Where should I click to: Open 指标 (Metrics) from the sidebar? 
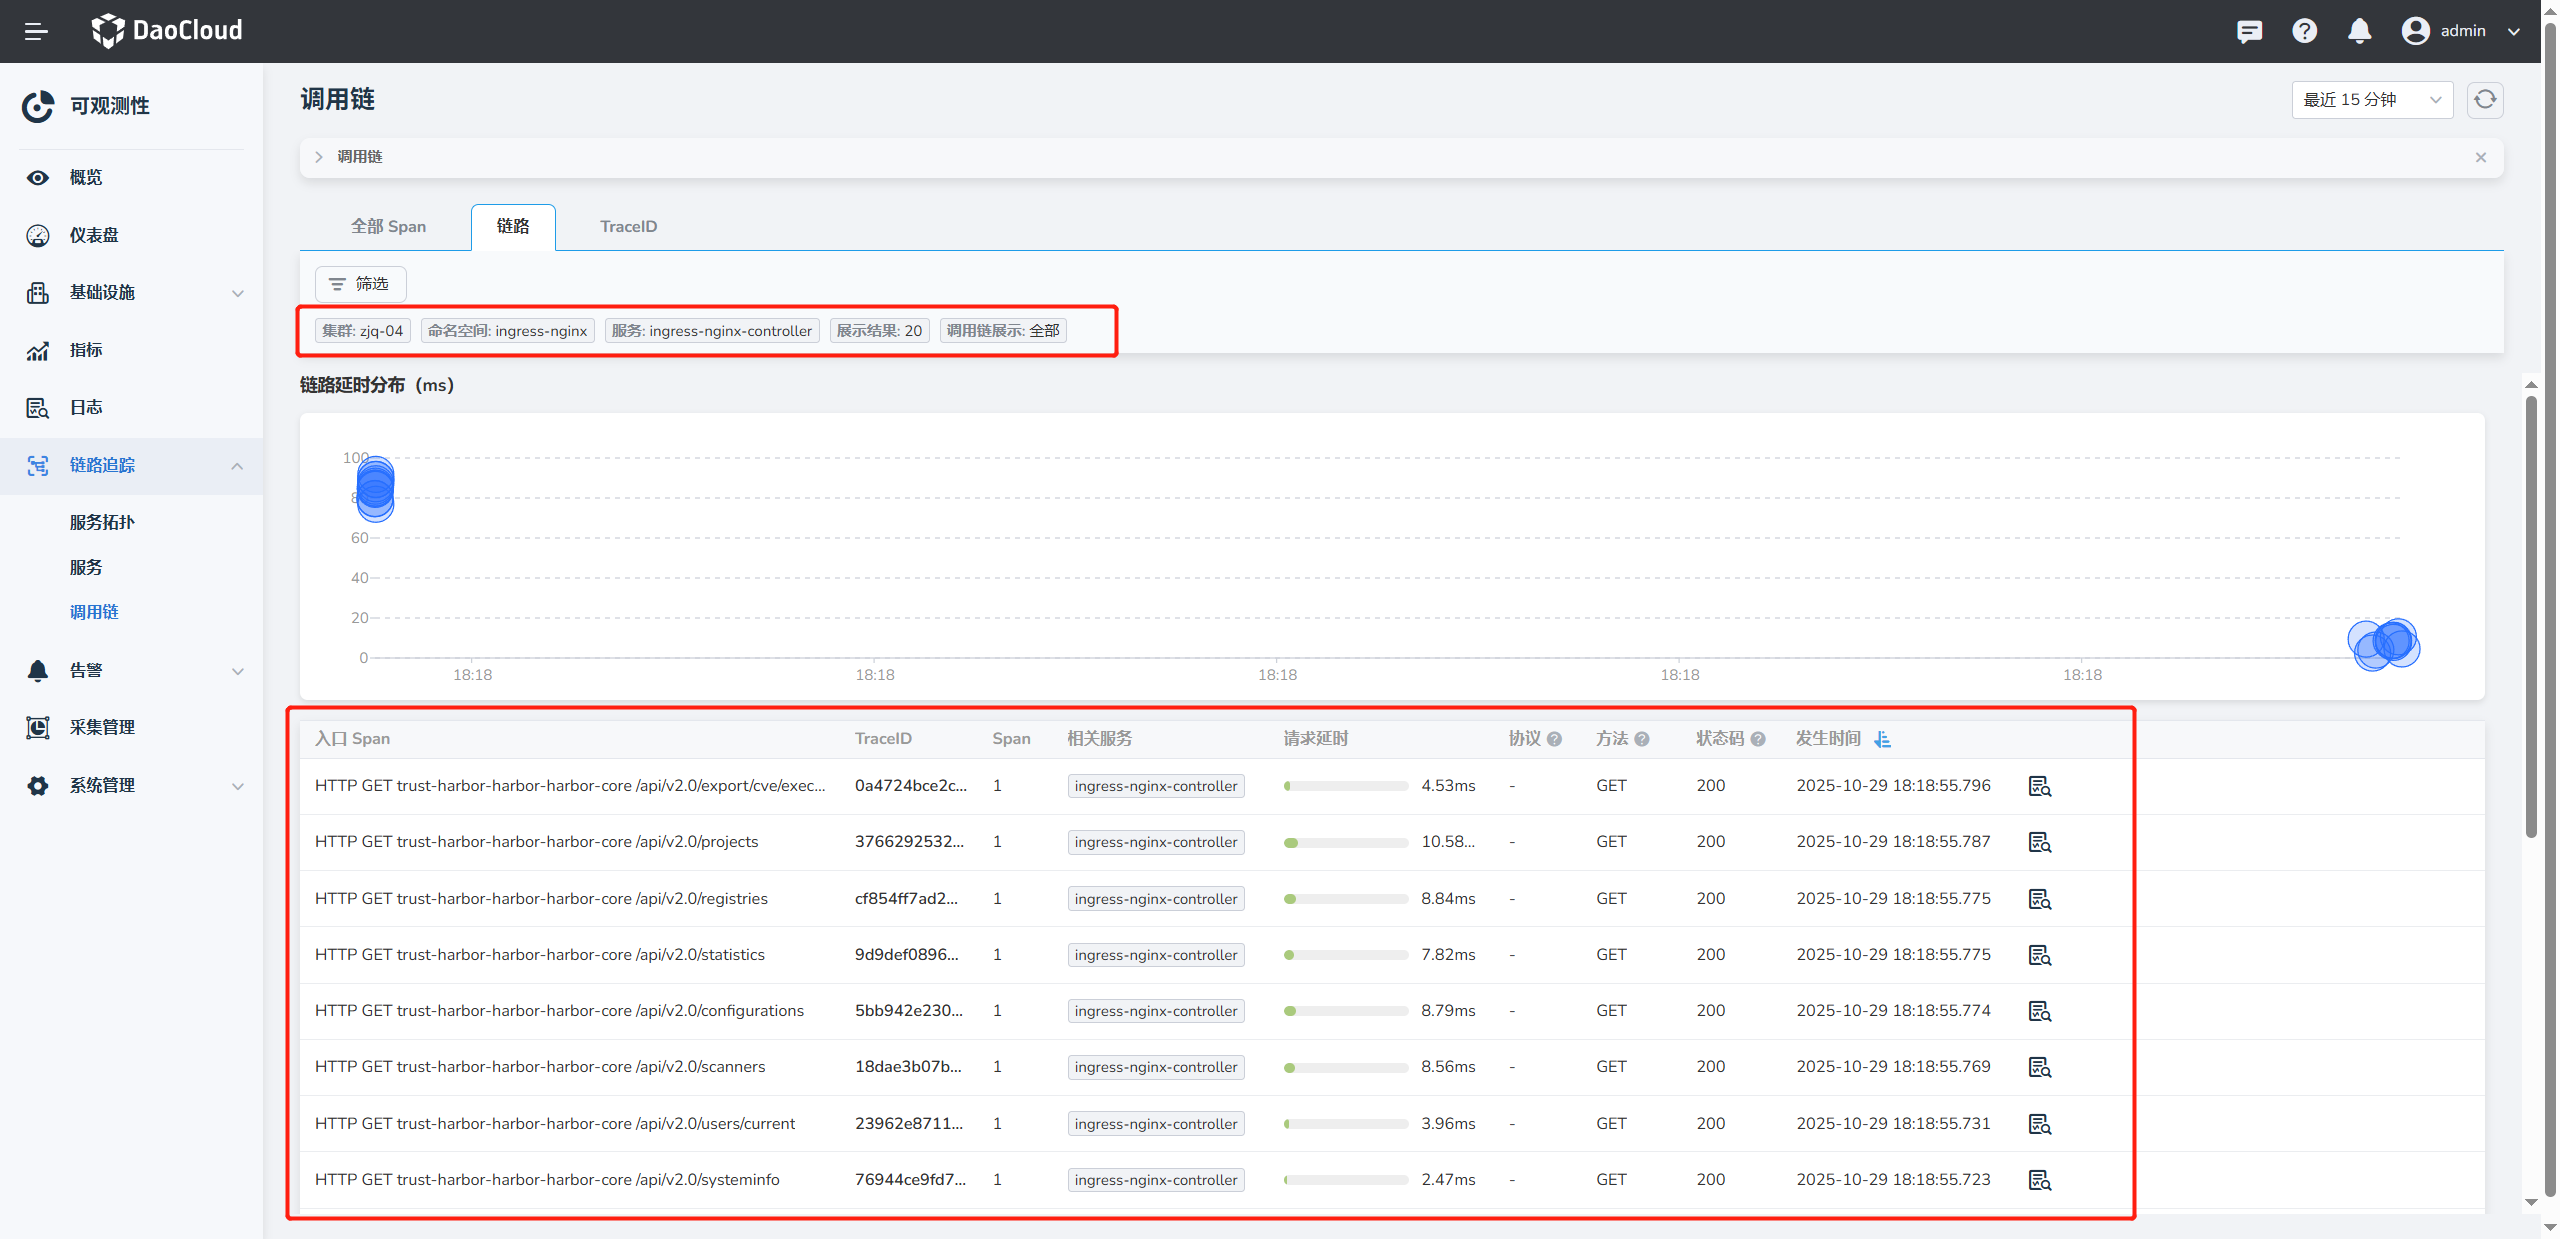pyautogui.click(x=86, y=350)
